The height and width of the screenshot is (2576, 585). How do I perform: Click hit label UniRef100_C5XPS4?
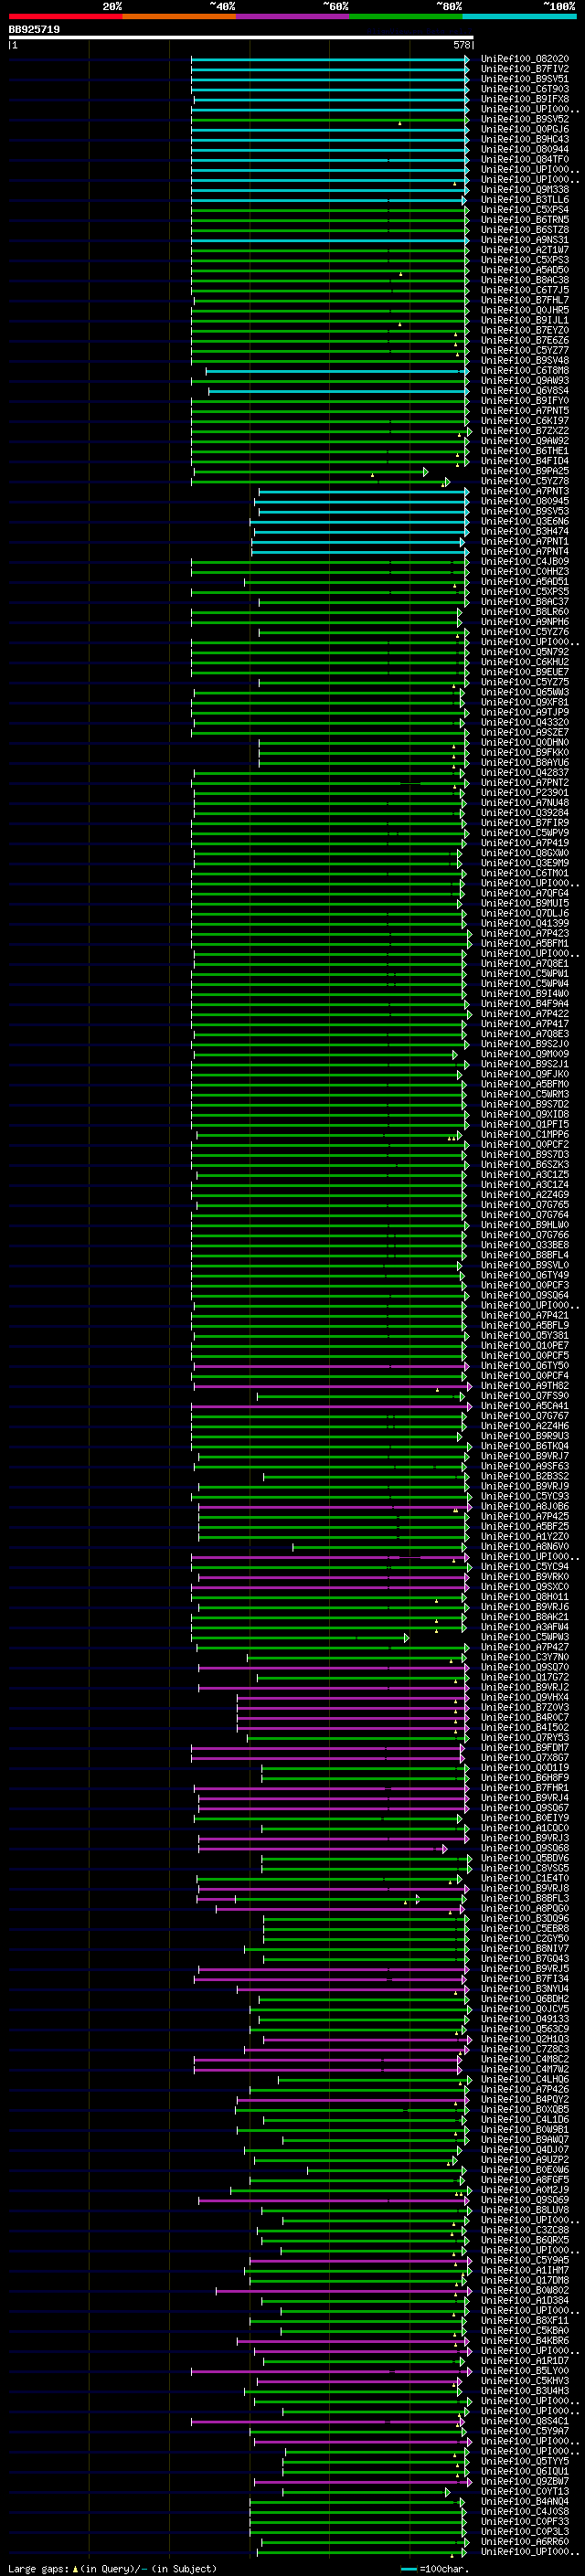(524, 210)
